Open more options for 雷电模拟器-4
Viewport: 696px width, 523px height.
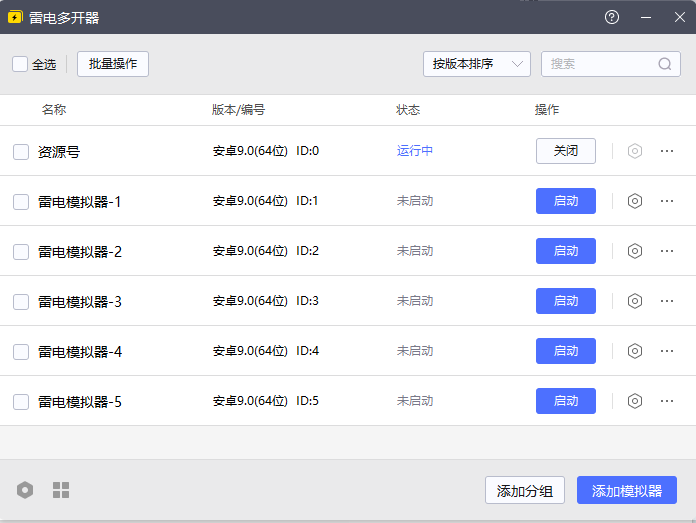(667, 351)
